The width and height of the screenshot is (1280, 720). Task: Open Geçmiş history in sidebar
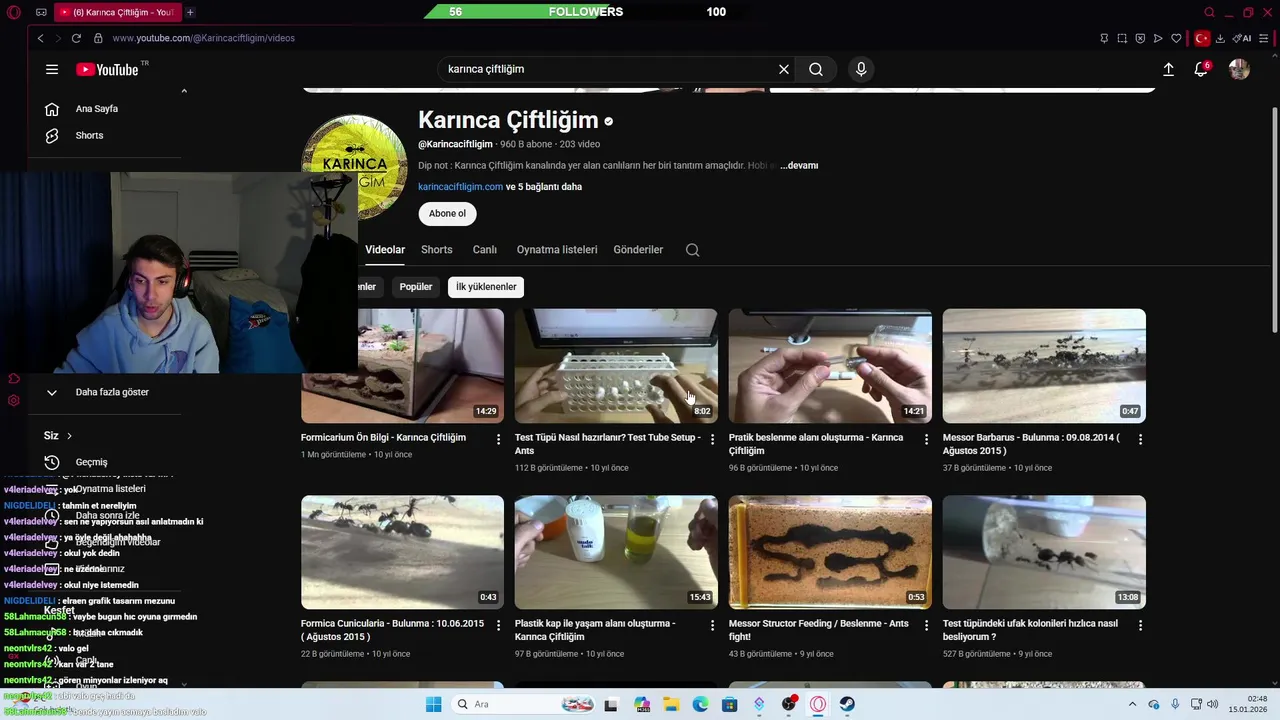click(91, 462)
